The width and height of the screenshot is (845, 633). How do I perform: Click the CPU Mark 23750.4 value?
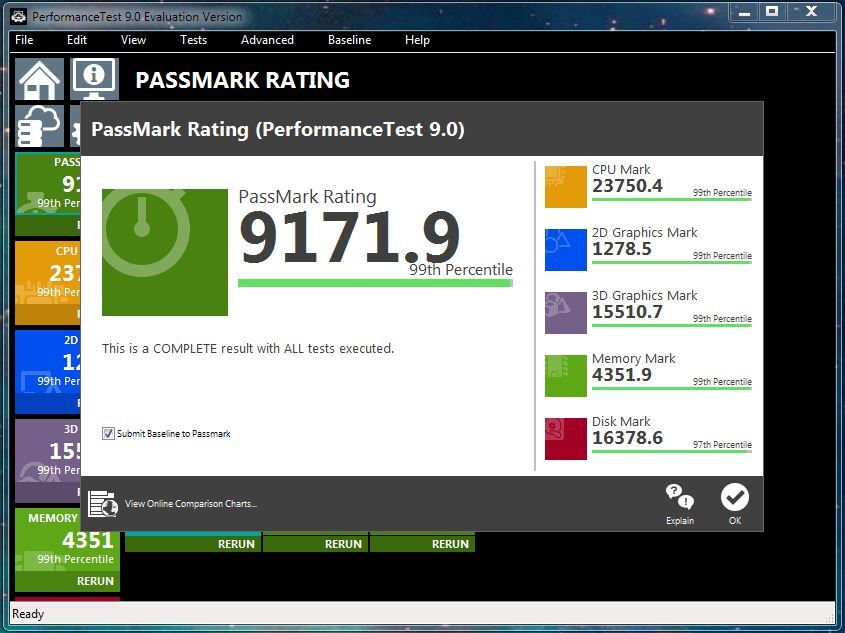click(x=627, y=186)
